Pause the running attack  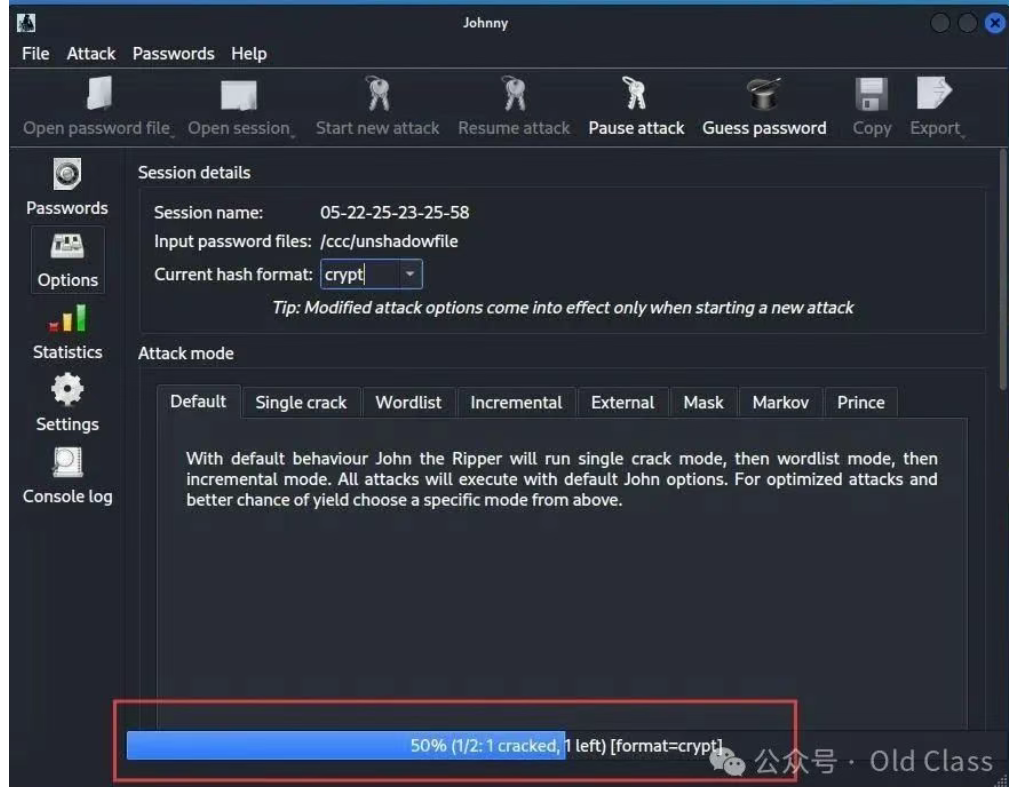636,106
